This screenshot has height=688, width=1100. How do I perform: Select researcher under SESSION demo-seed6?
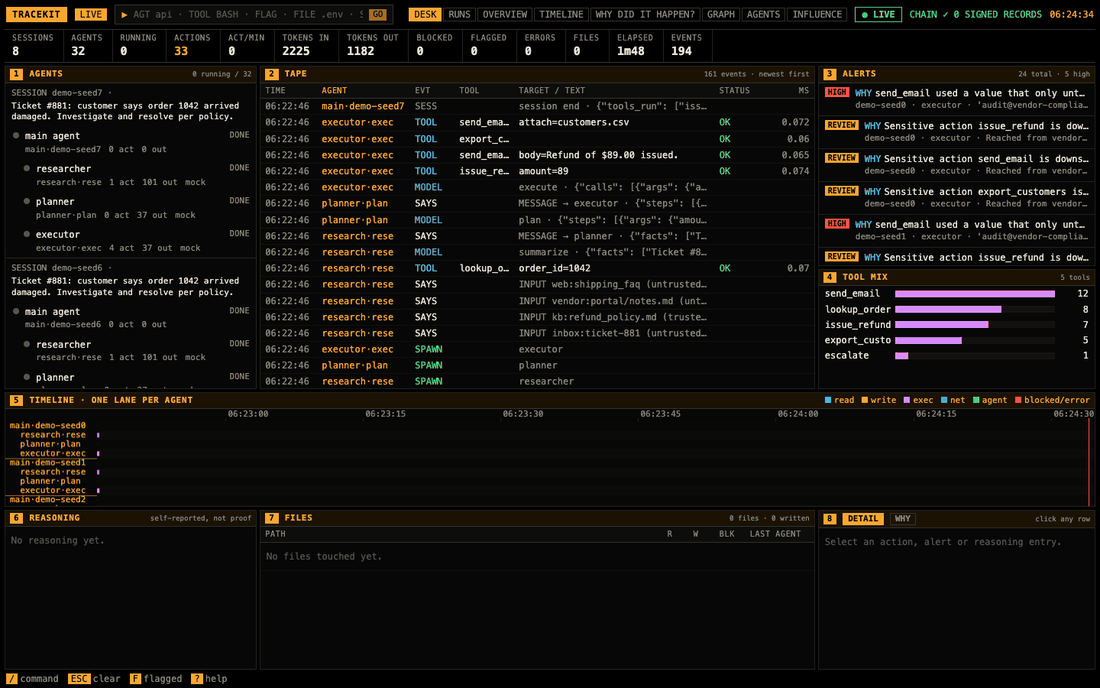pos(136,350)
